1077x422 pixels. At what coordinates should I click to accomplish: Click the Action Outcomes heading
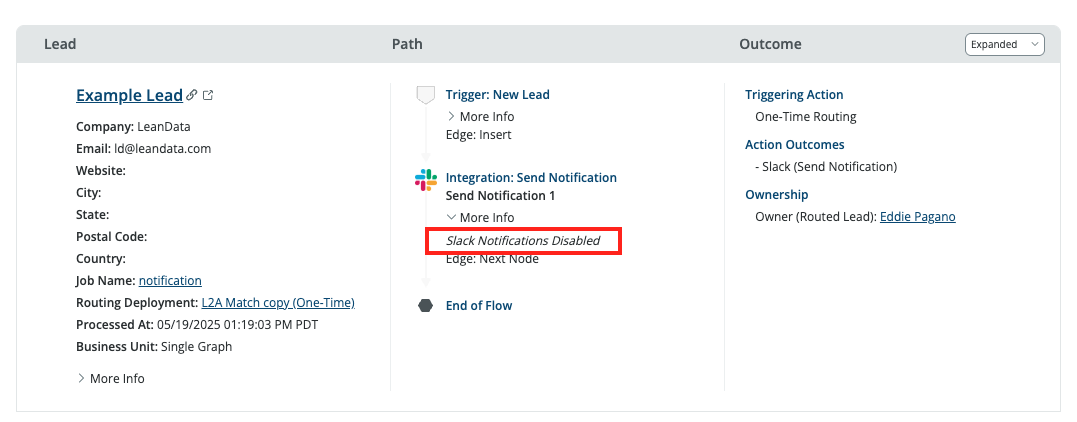click(x=794, y=145)
